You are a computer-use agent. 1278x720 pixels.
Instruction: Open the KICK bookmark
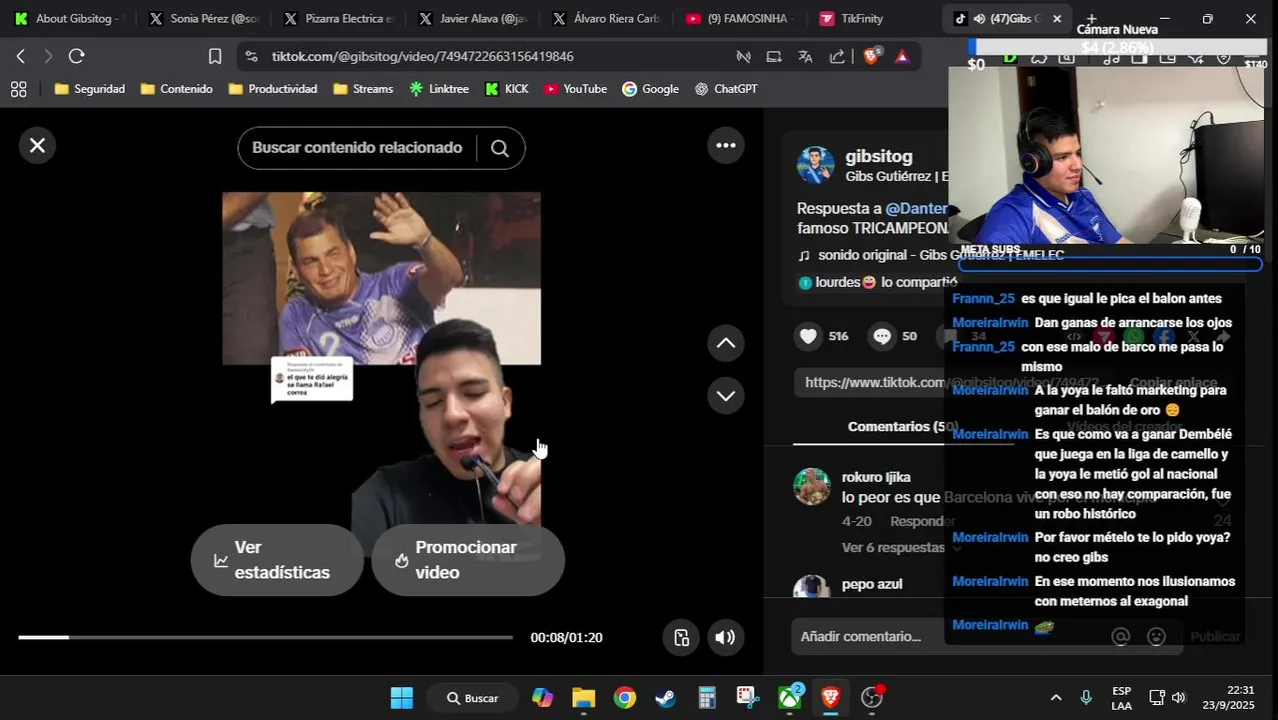506,89
